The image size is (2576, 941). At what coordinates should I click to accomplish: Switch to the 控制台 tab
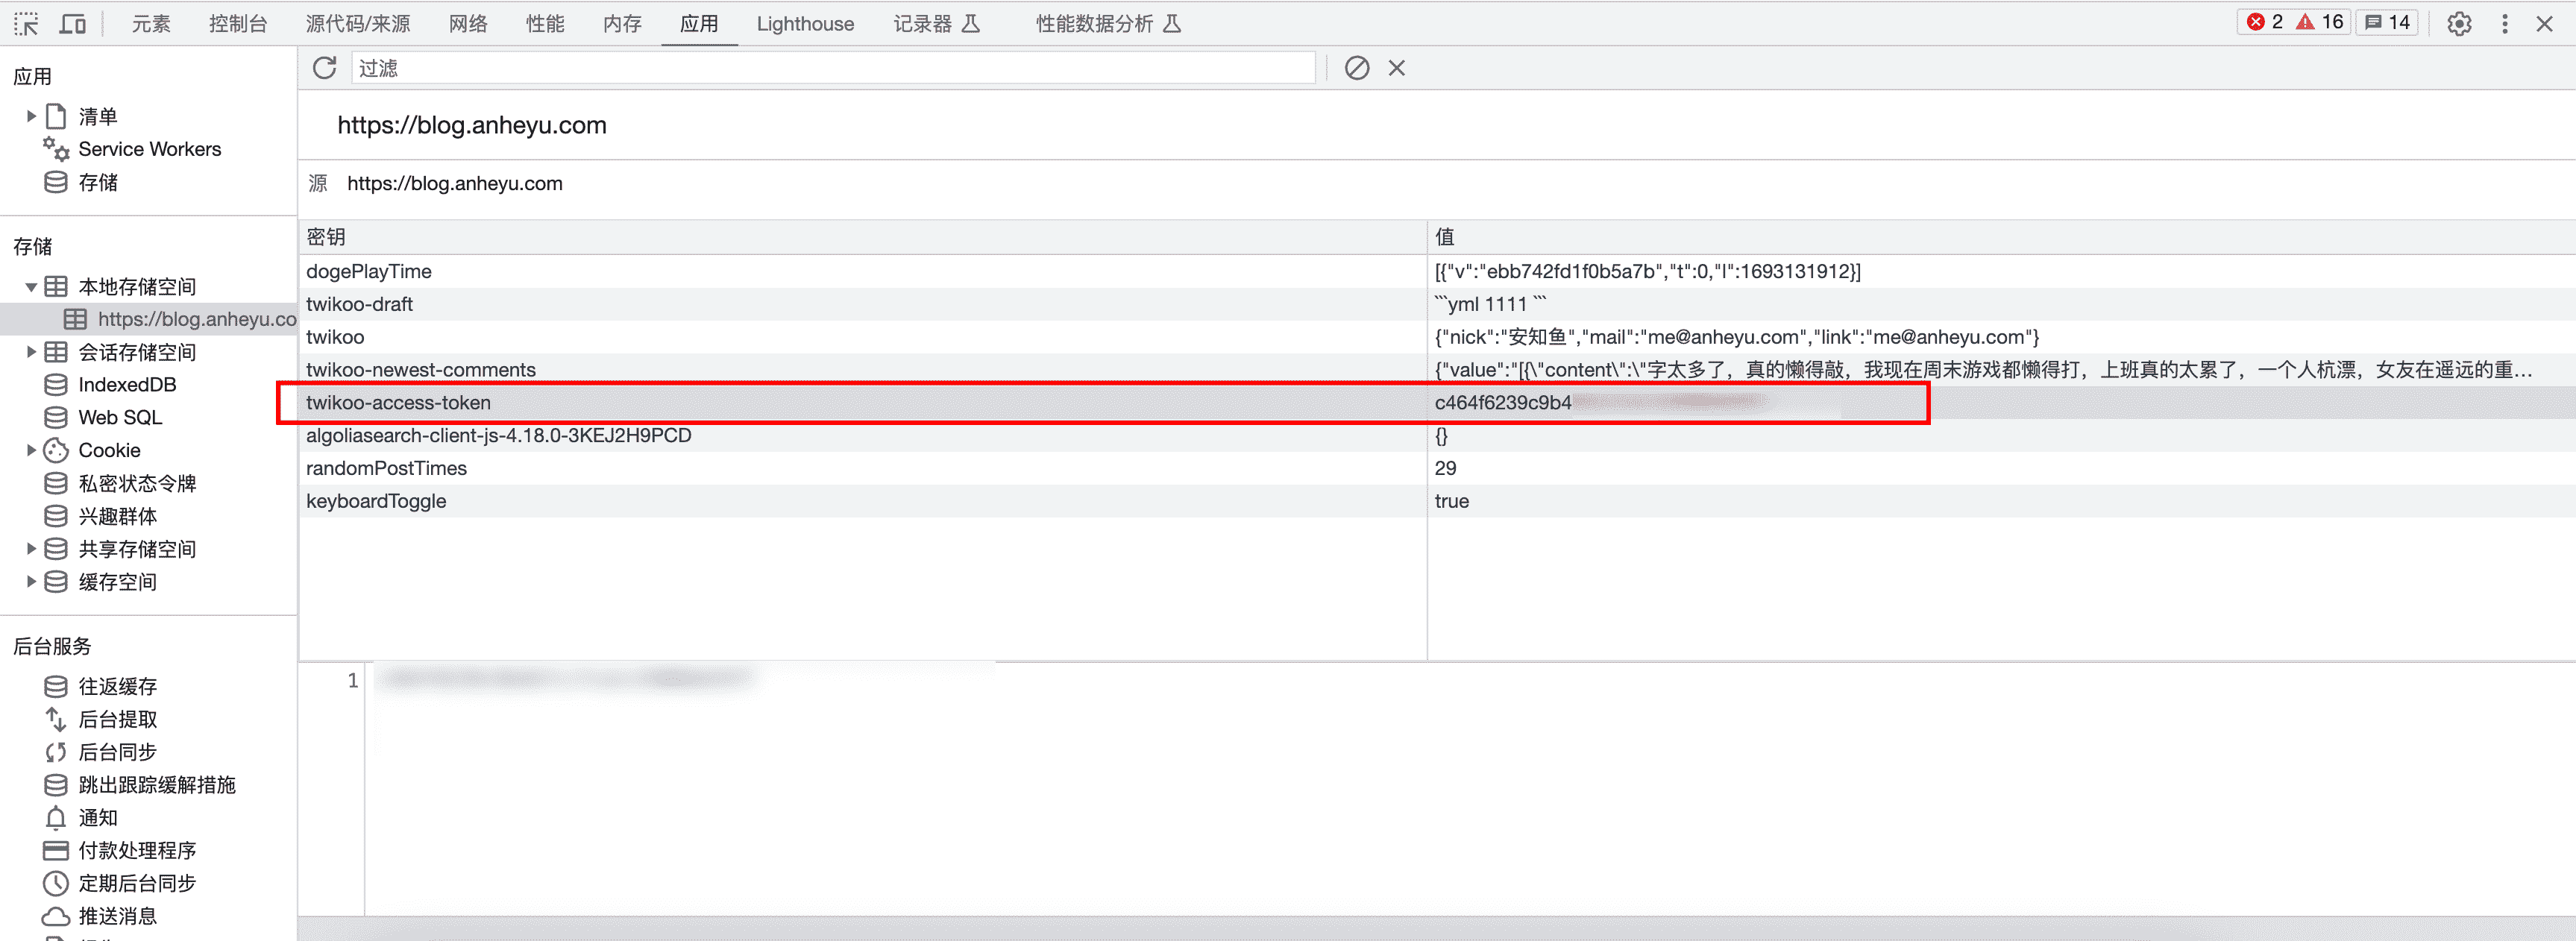(238, 23)
